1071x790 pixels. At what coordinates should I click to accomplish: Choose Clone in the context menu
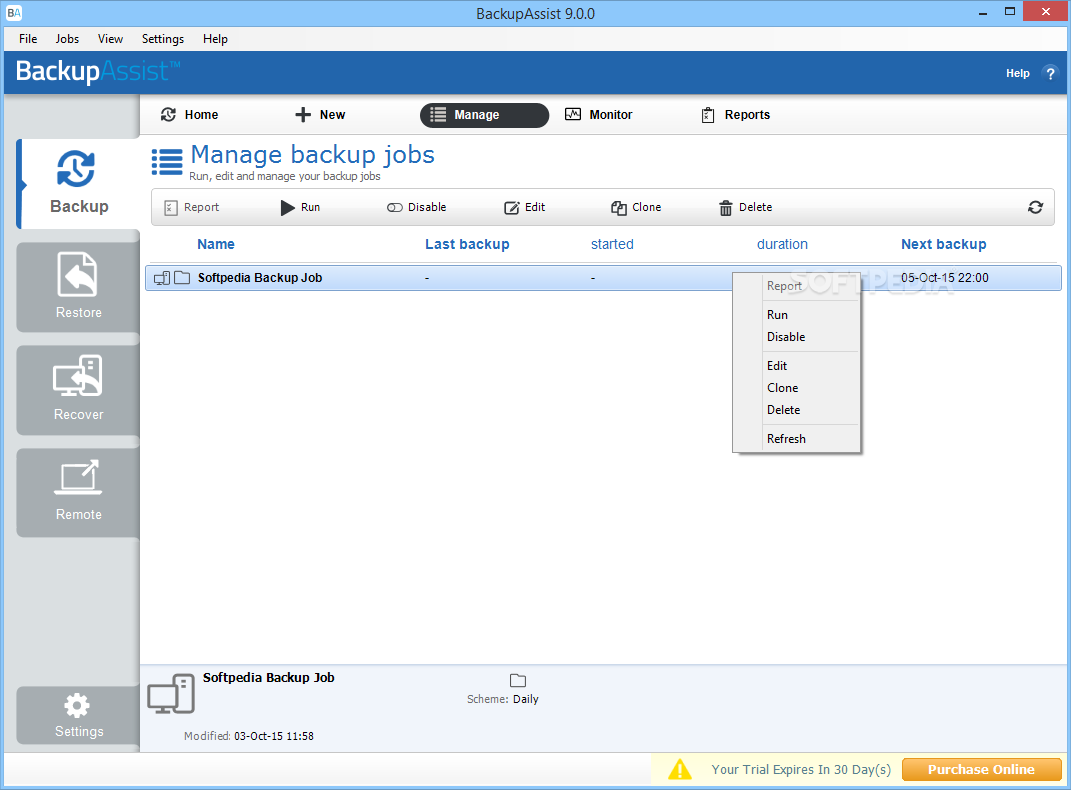[x=796, y=388]
